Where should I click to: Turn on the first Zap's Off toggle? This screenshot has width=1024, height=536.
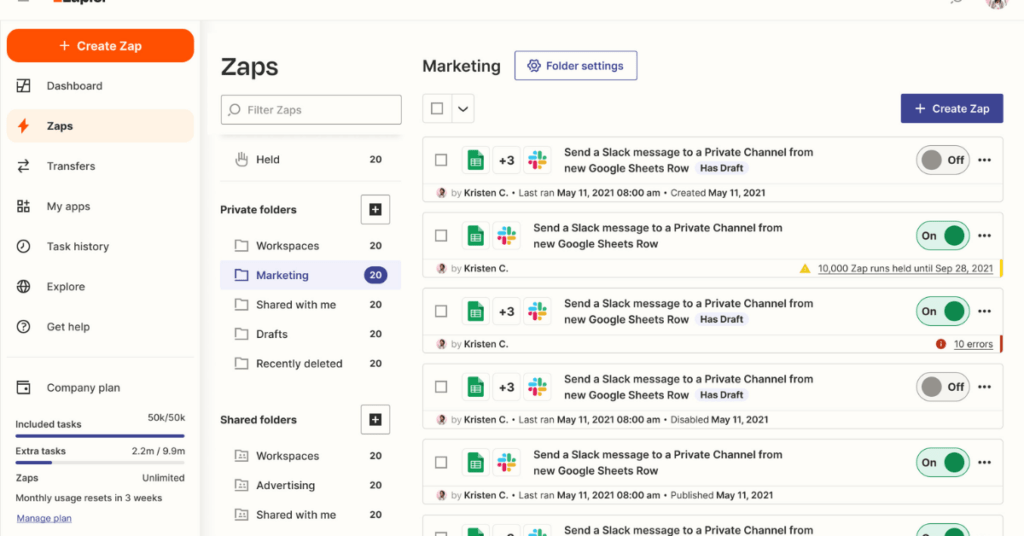tap(942, 160)
